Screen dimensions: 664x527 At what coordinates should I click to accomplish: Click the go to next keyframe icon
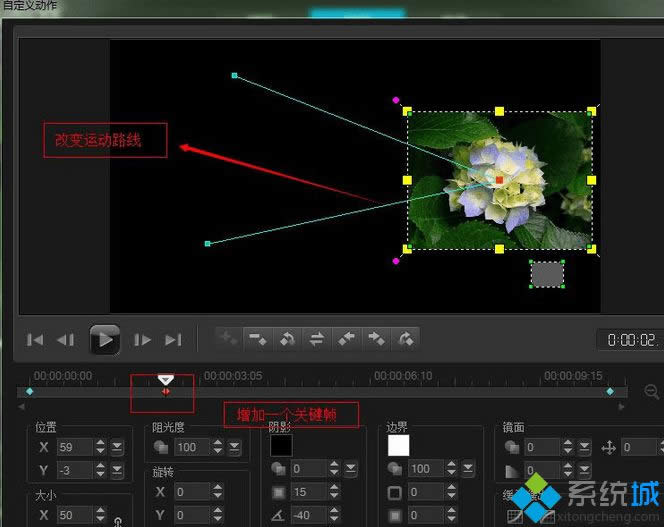click(x=376, y=339)
